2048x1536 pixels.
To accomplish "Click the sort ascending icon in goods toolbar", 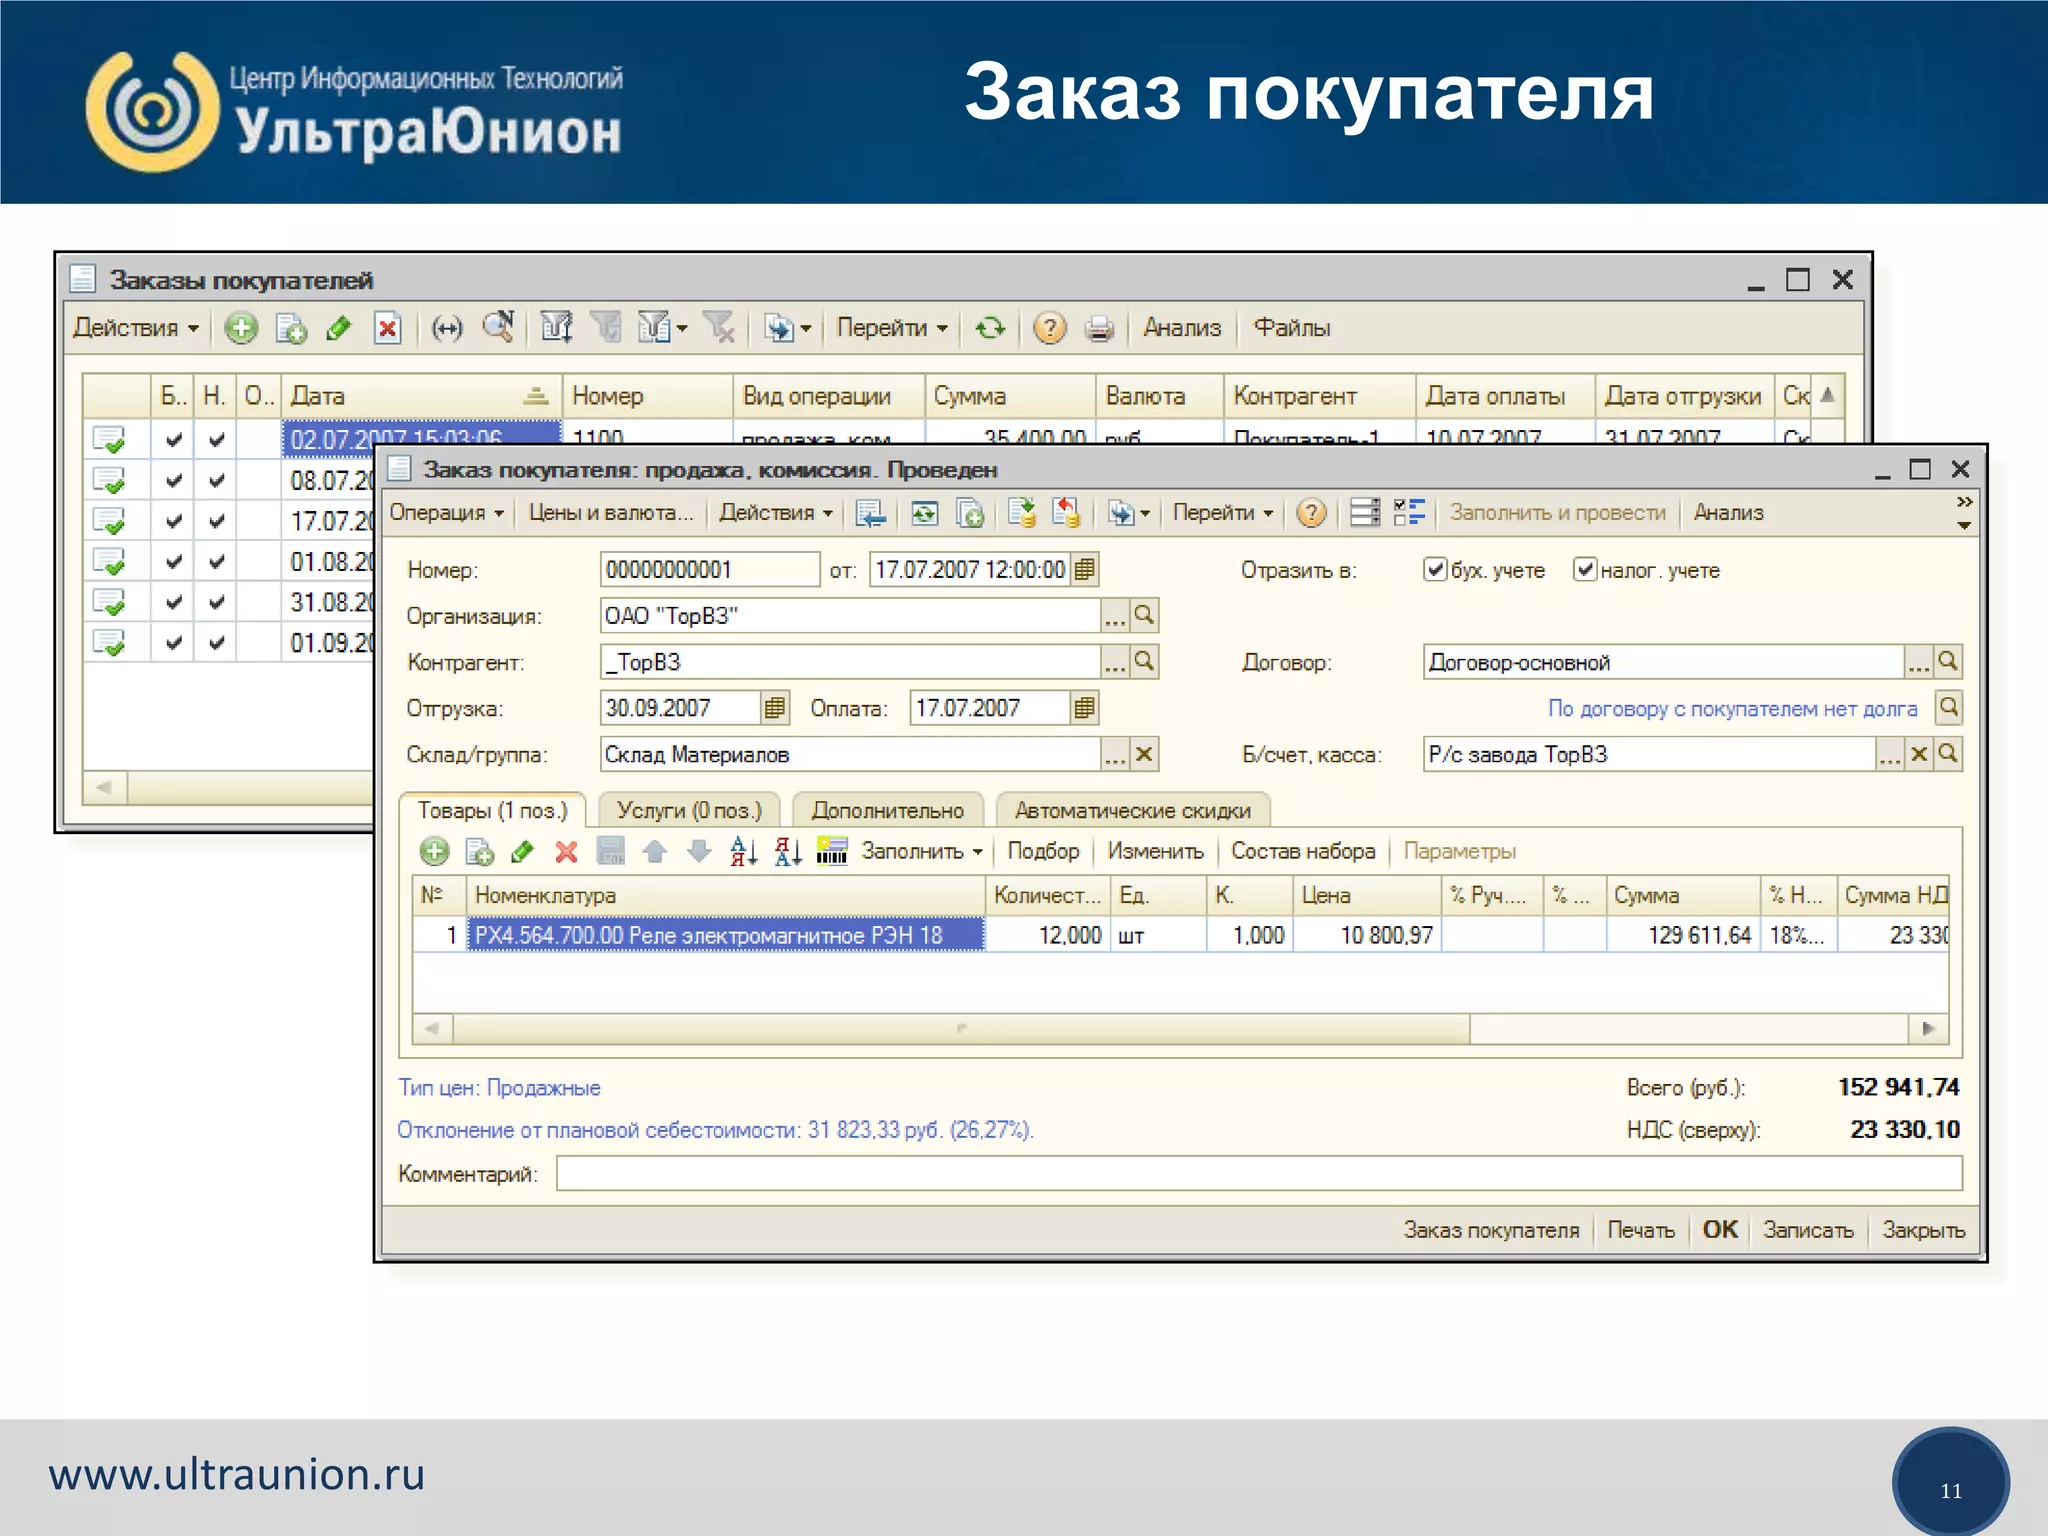I will (743, 852).
